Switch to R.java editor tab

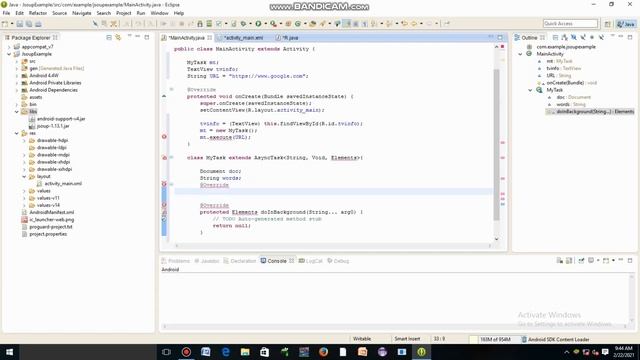click(290, 38)
